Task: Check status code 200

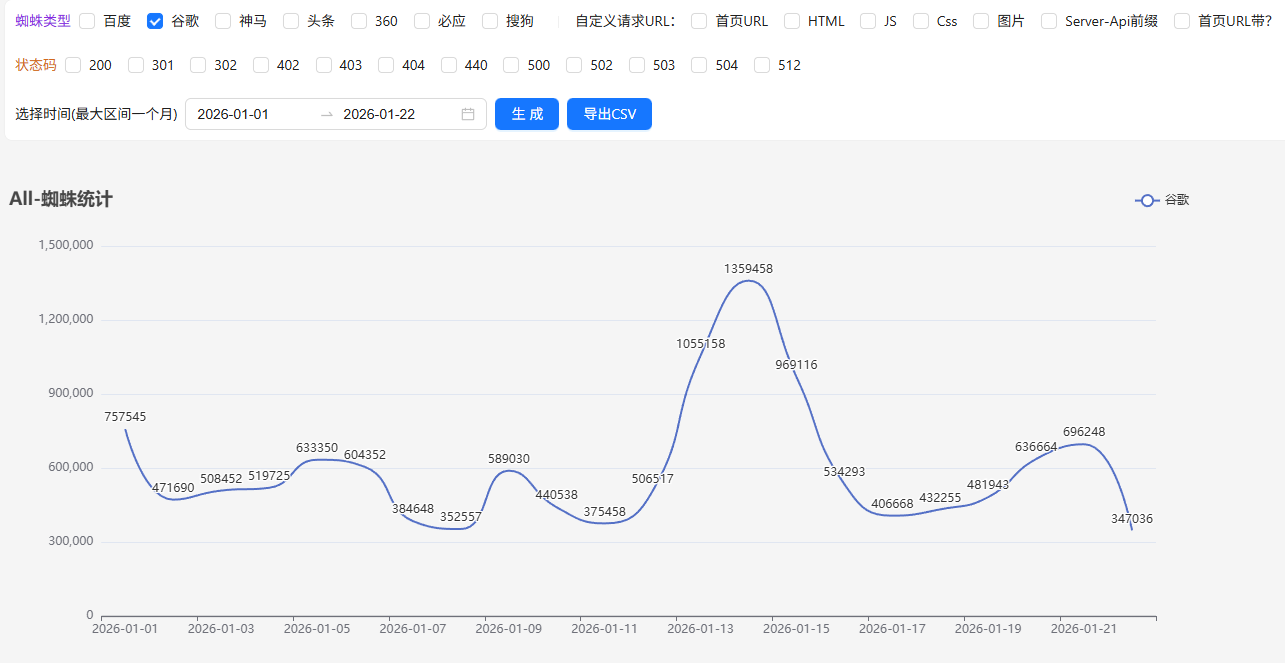Action: tap(72, 65)
